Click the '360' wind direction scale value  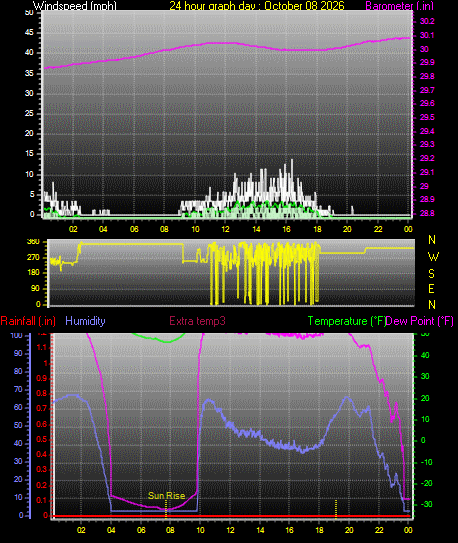(33, 242)
